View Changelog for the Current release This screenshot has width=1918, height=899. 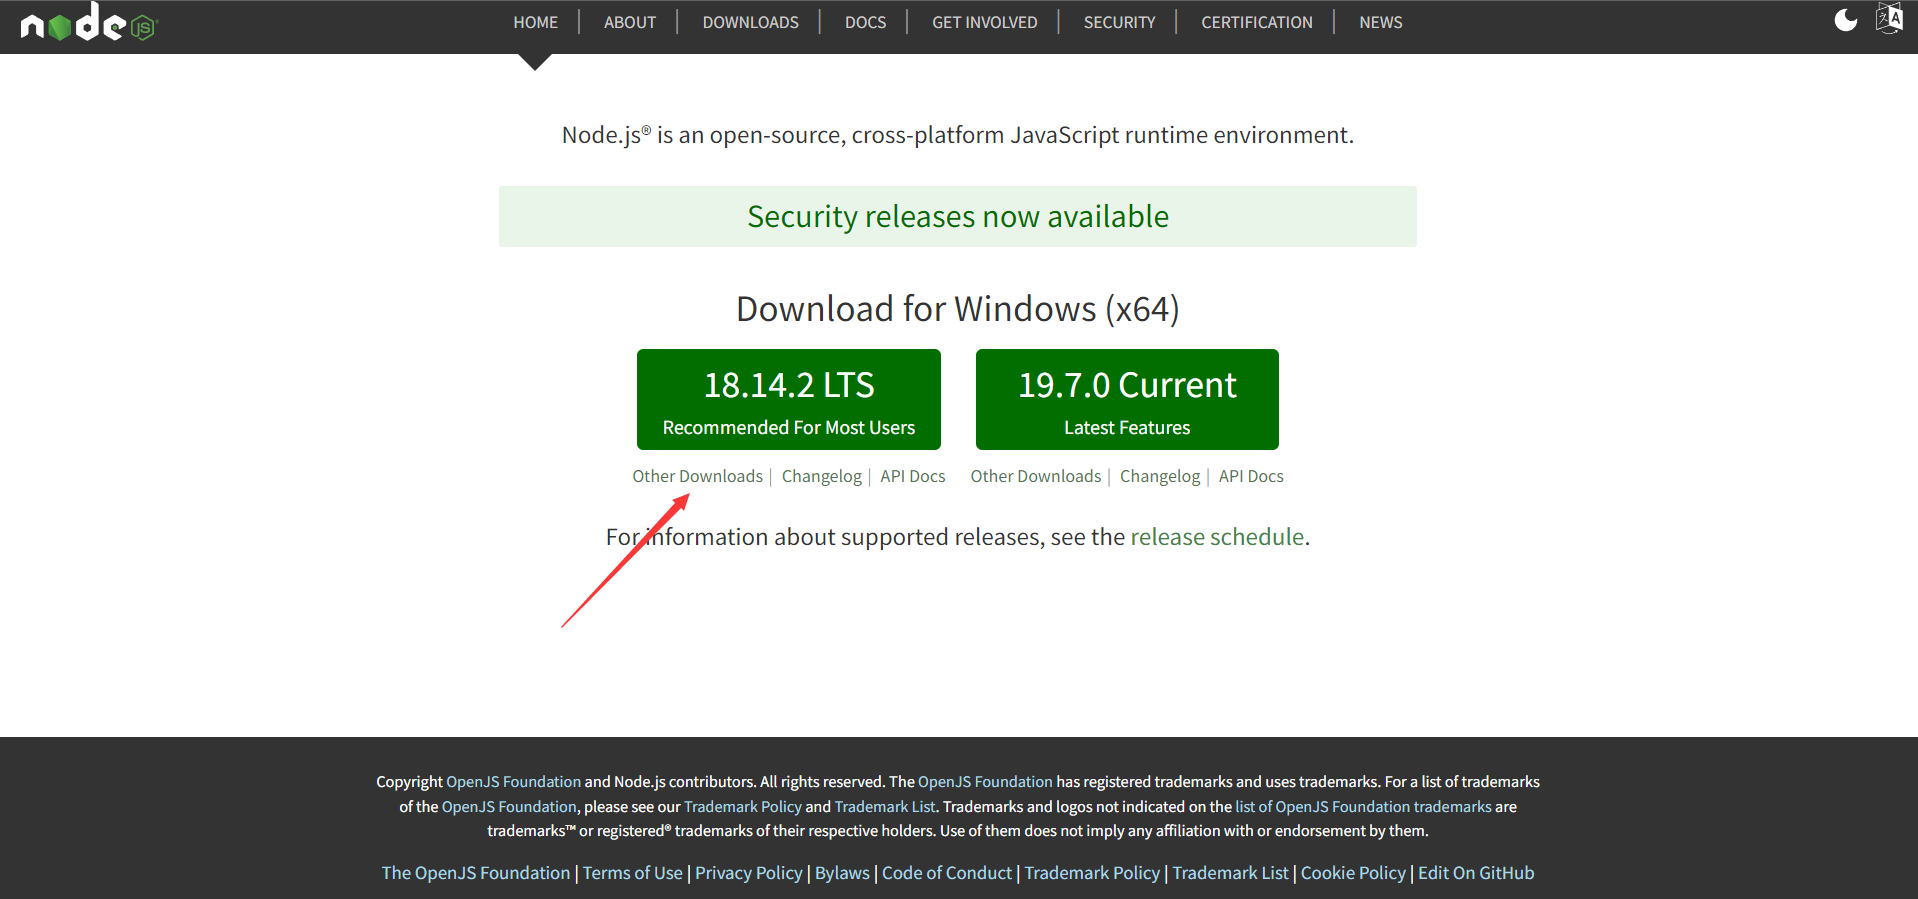click(x=1159, y=476)
